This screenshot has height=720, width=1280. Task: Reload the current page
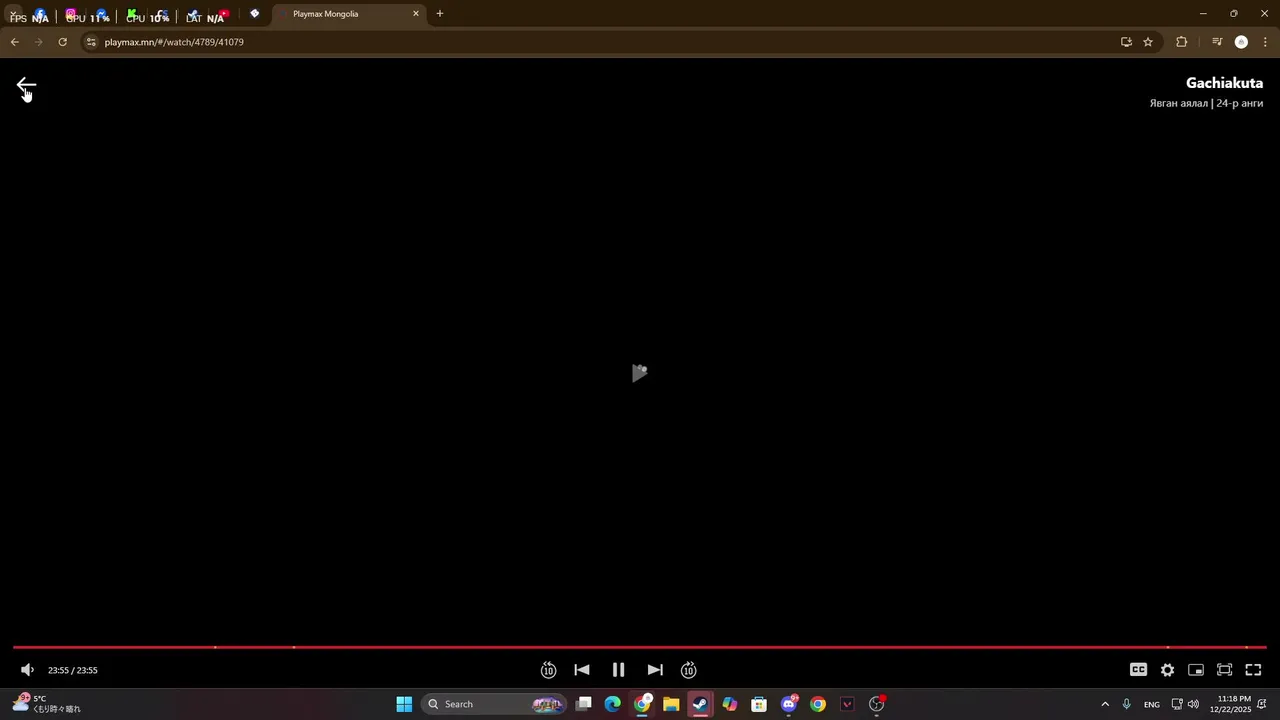62,42
